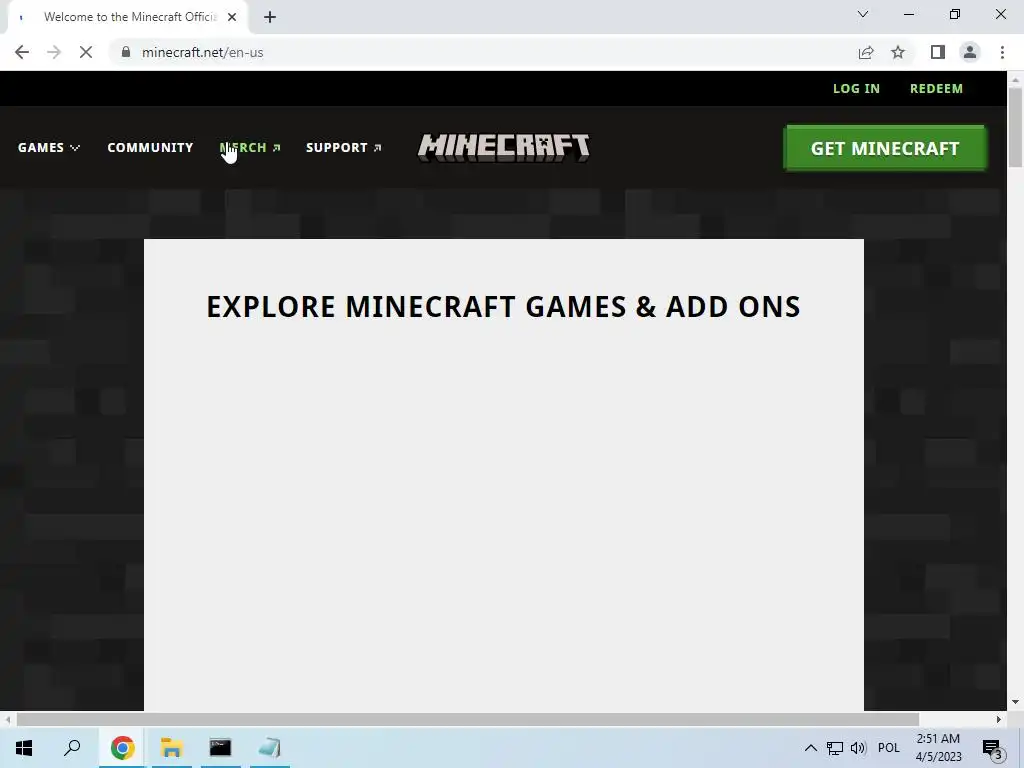The image size is (1024, 768).
Task: Open the SUPPORT external link
Action: click(x=344, y=148)
